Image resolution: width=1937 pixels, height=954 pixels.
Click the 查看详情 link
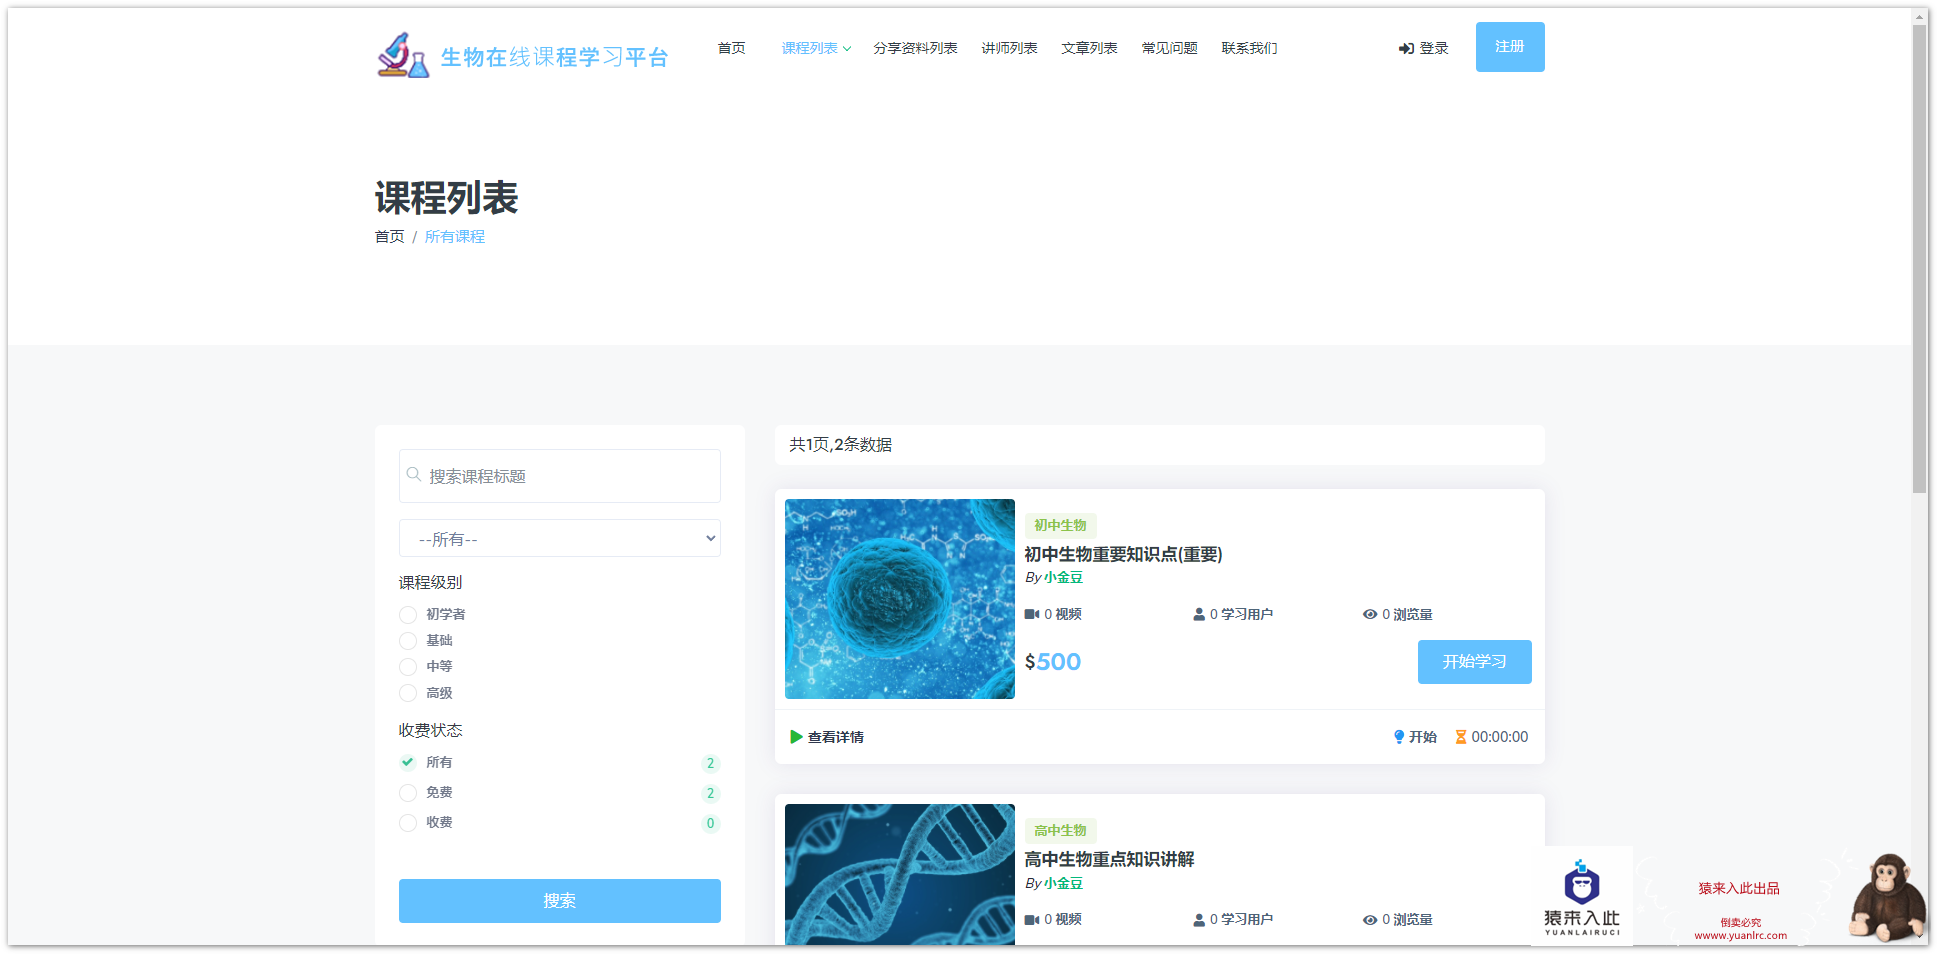(836, 737)
